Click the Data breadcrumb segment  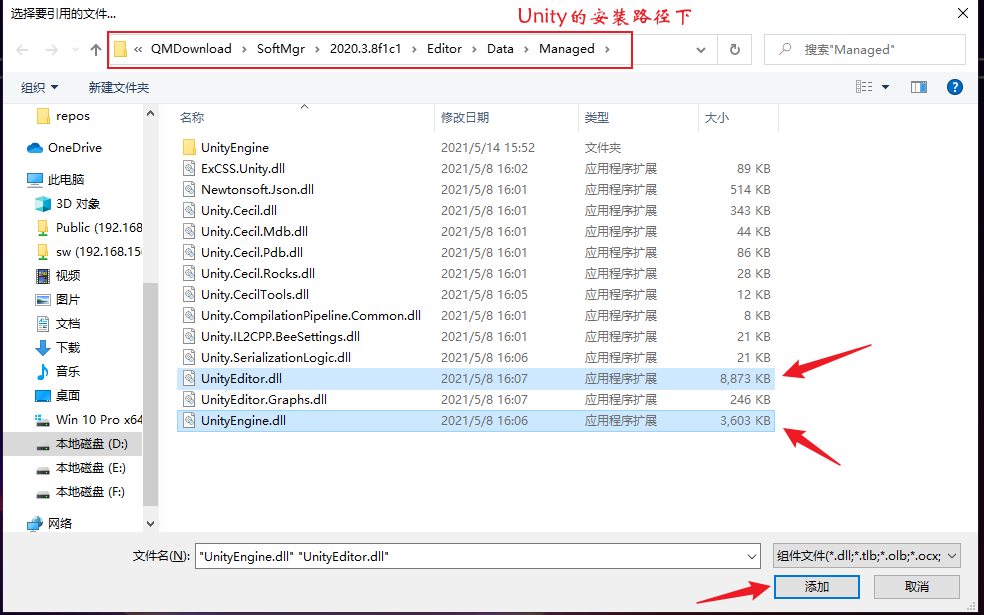[x=500, y=49]
